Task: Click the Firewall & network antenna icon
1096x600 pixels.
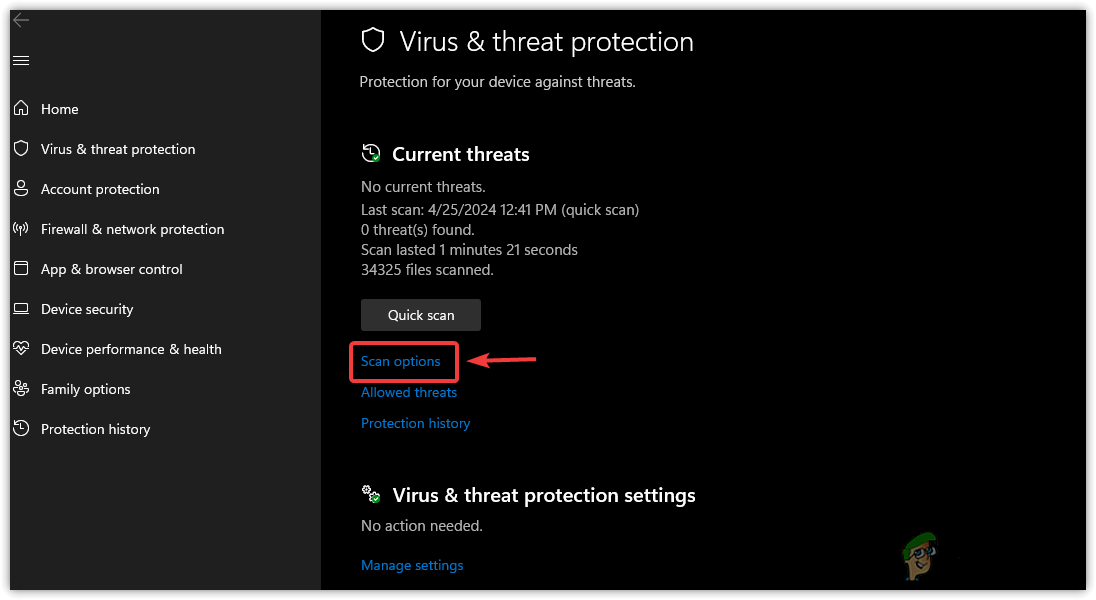Action: (x=21, y=229)
